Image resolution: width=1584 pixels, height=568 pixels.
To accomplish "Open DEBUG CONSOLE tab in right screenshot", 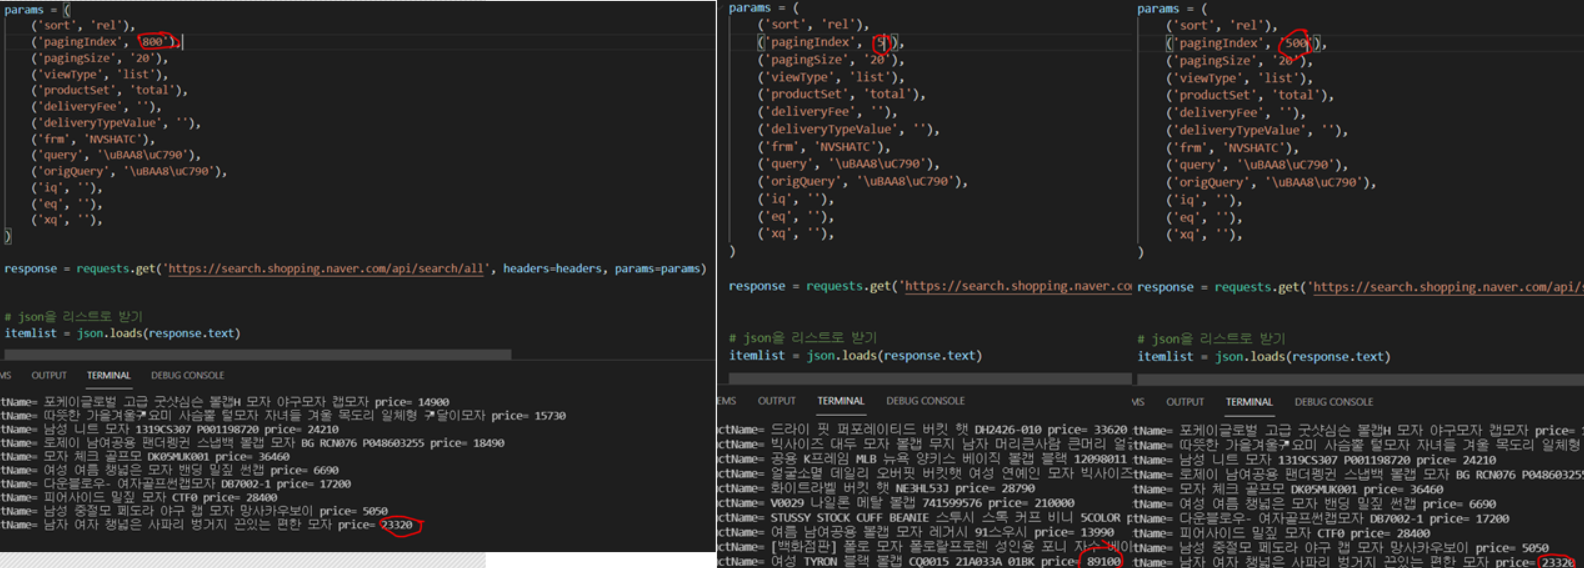I will 1334,402.
